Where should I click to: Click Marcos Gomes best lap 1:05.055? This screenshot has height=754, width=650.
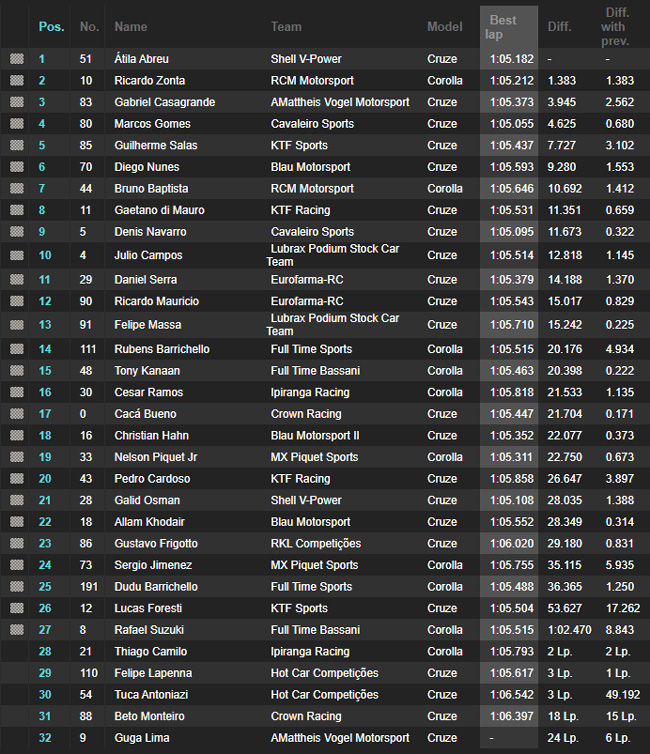tap(512, 124)
